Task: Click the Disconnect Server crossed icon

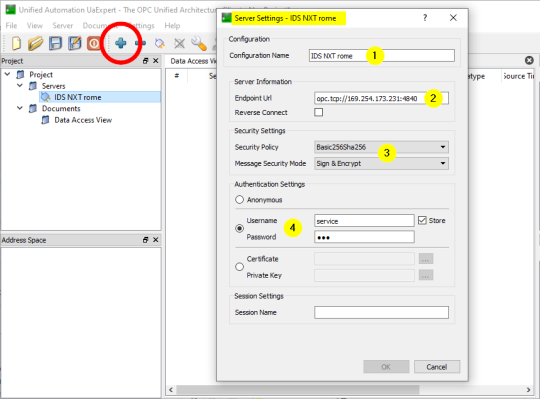Action: coord(179,43)
